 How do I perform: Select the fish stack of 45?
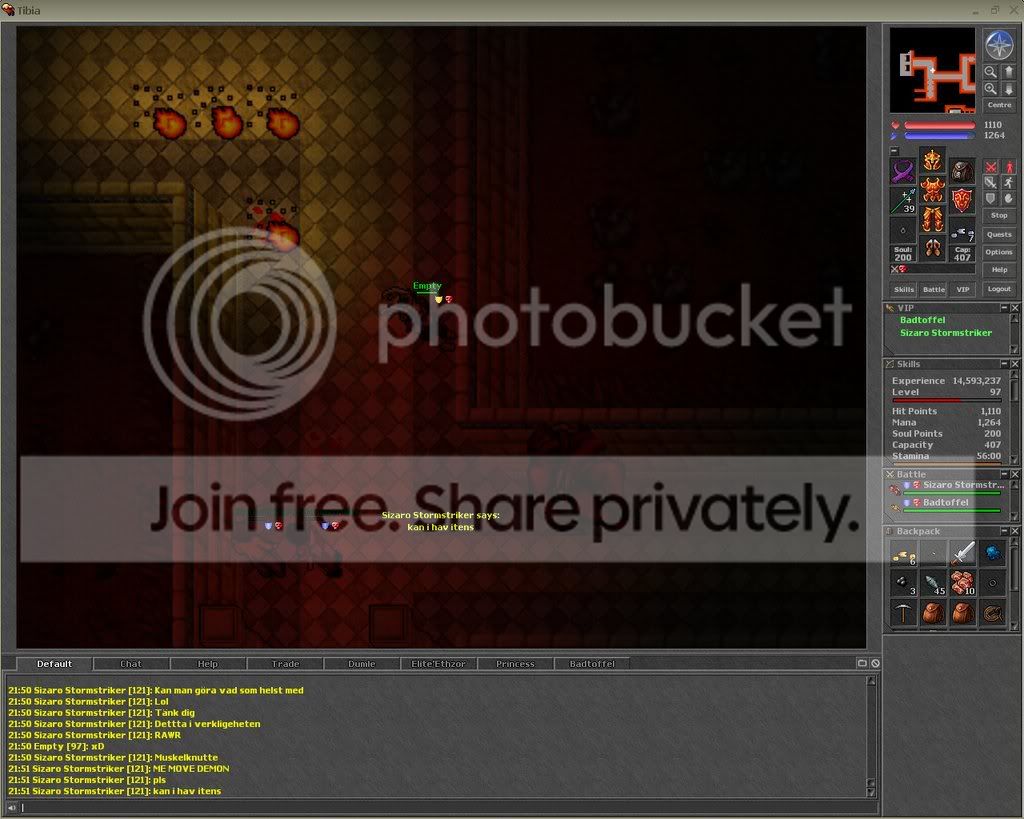tap(933, 583)
